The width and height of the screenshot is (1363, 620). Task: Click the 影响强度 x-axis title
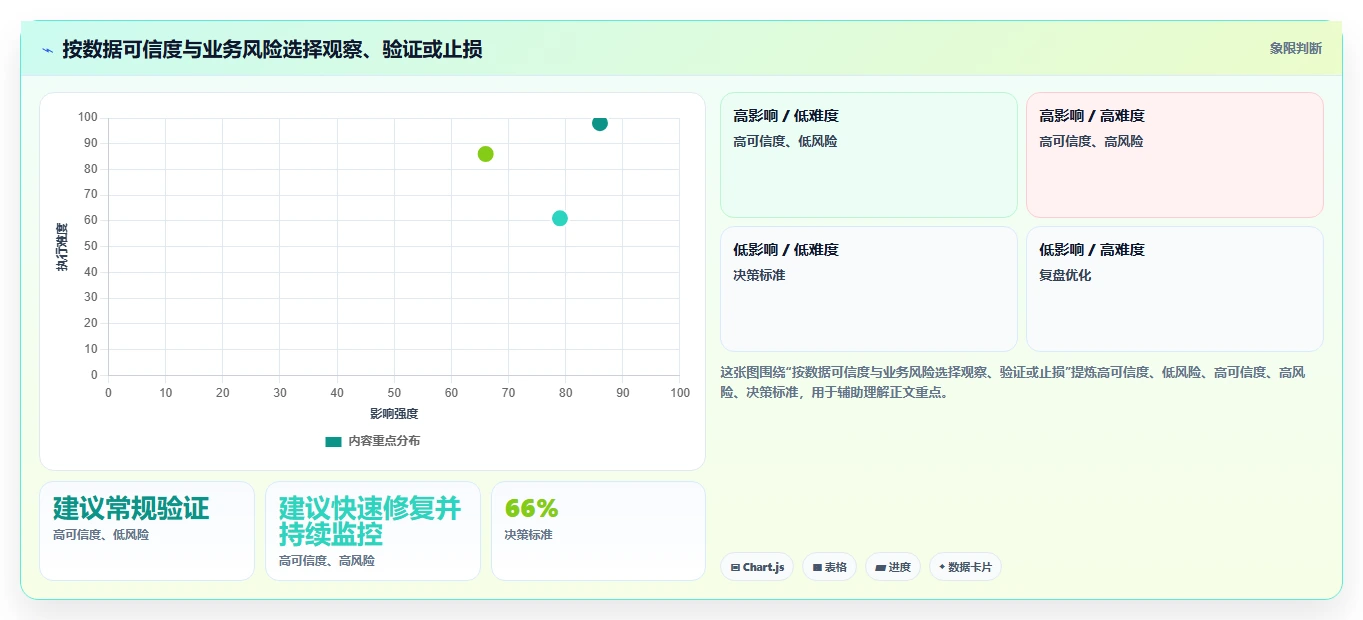coord(394,414)
